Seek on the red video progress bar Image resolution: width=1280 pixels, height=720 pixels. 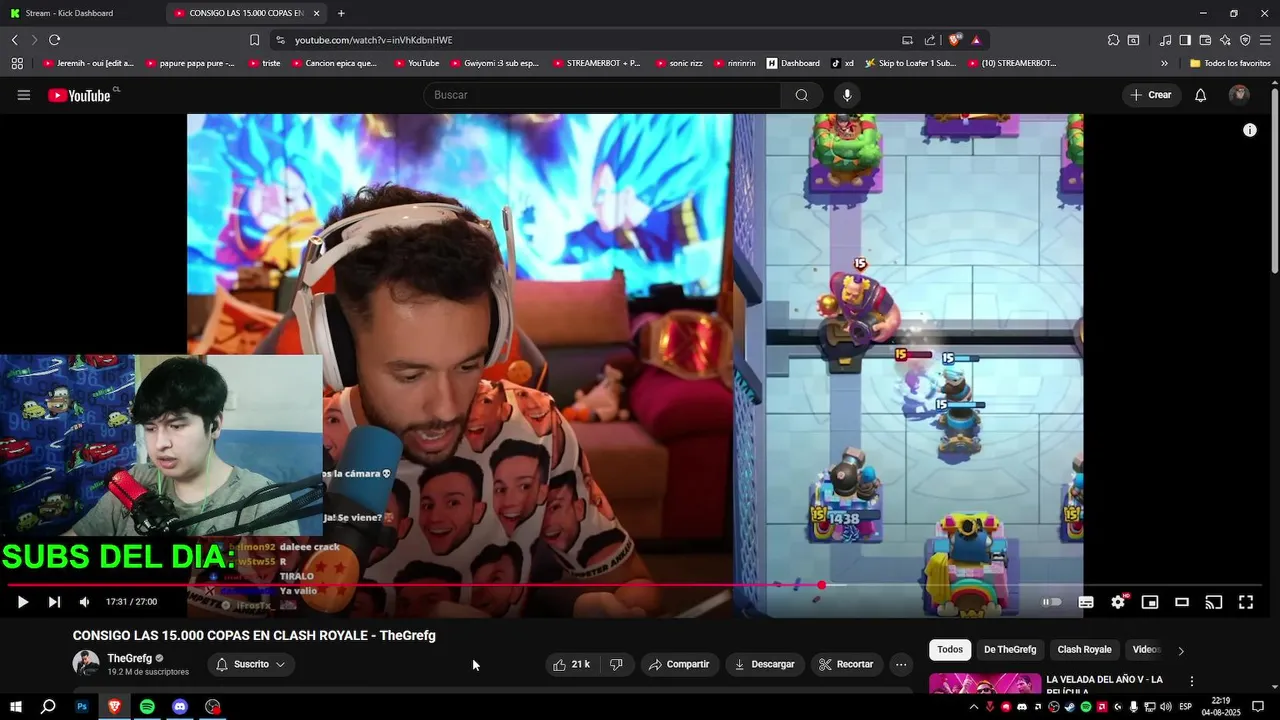(x=635, y=585)
